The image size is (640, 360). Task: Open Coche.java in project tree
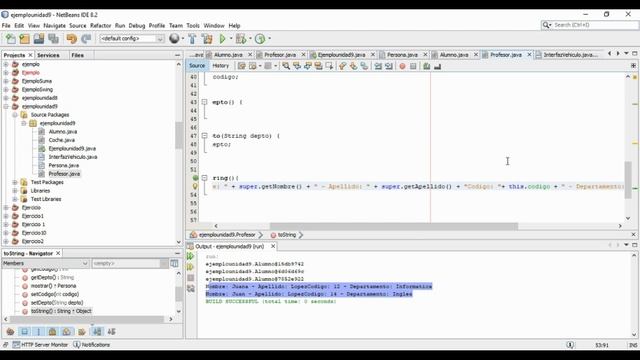(x=62, y=140)
